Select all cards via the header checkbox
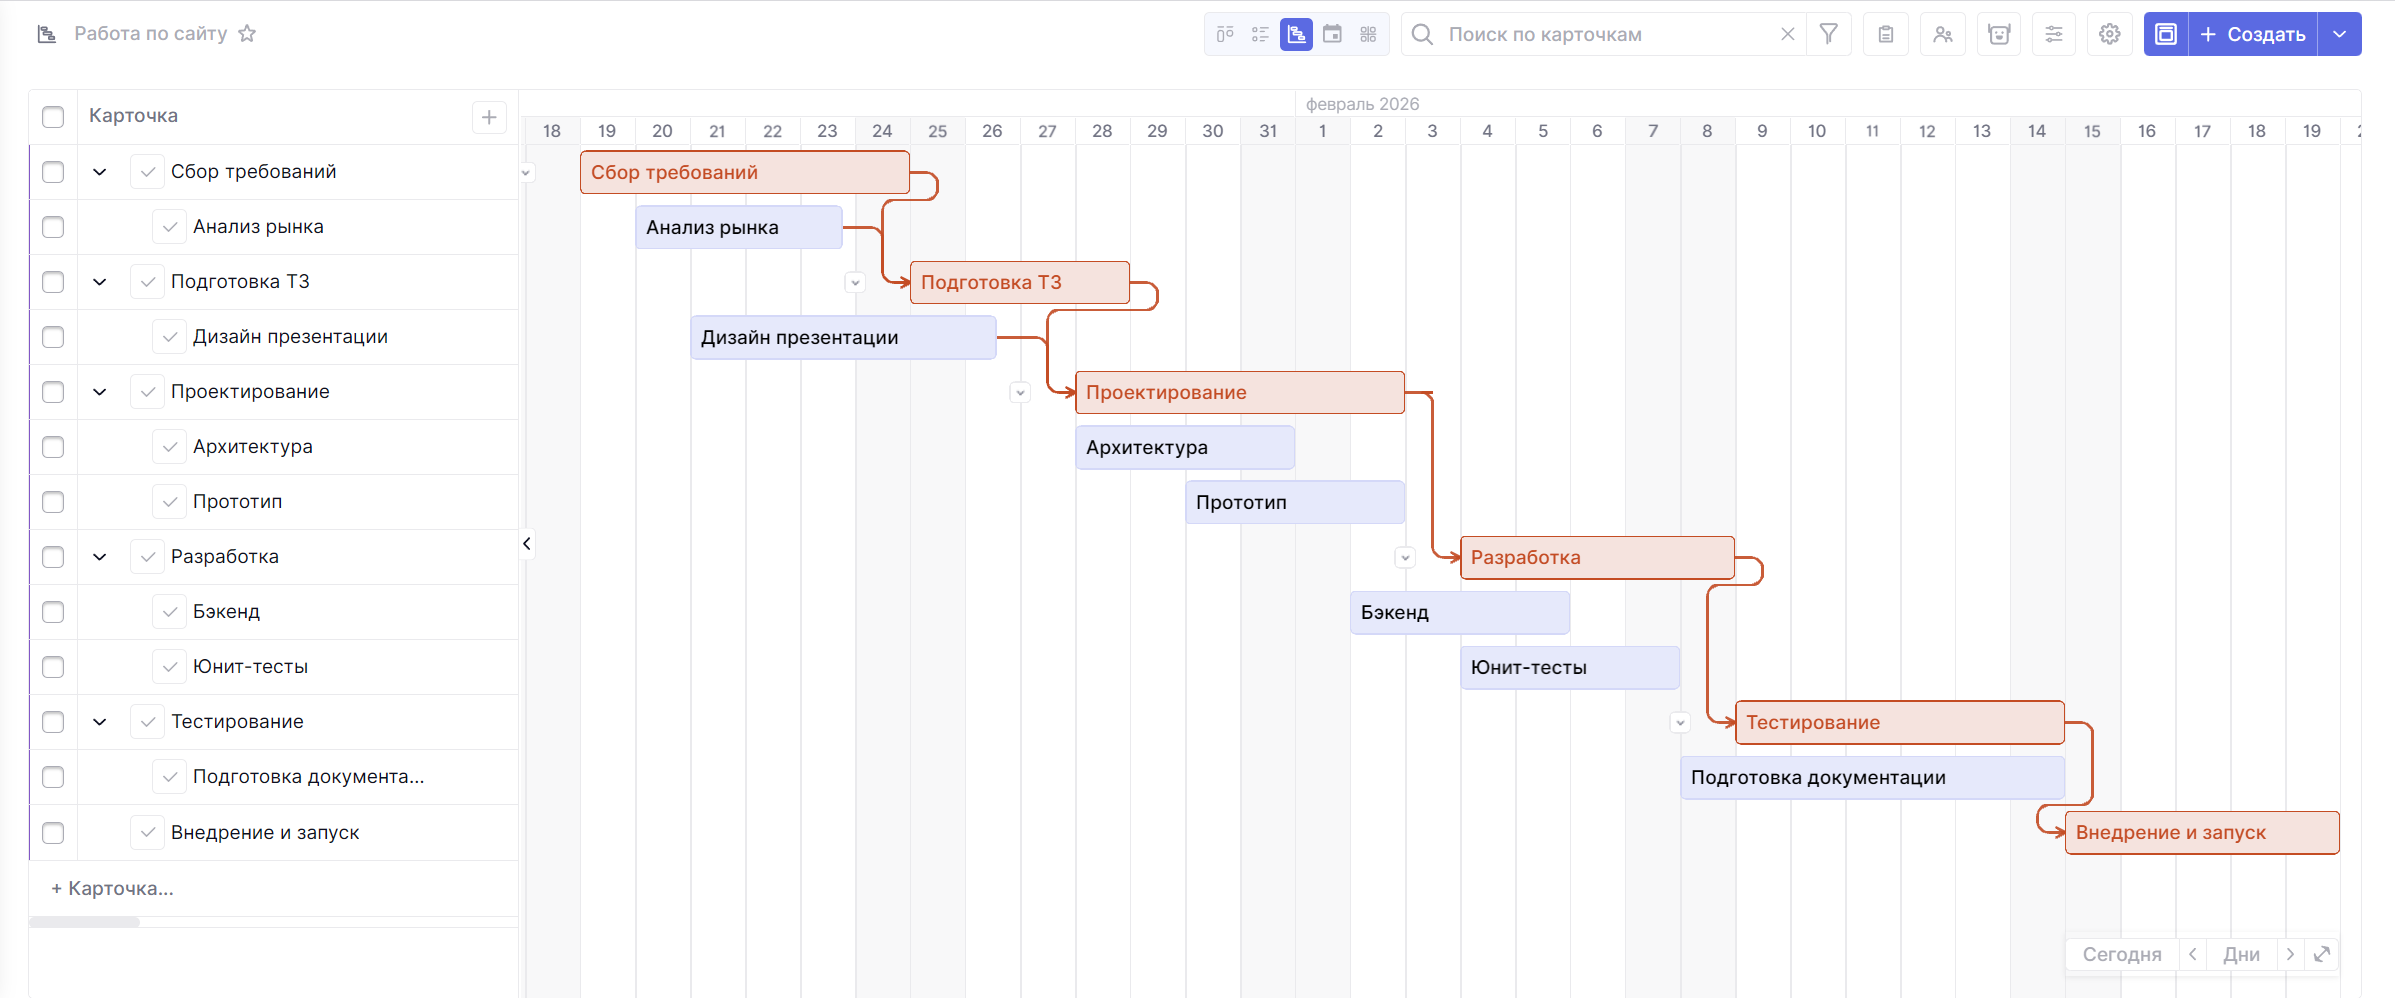The height and width of the screenshot is (998, 2395). pos(53,116)
